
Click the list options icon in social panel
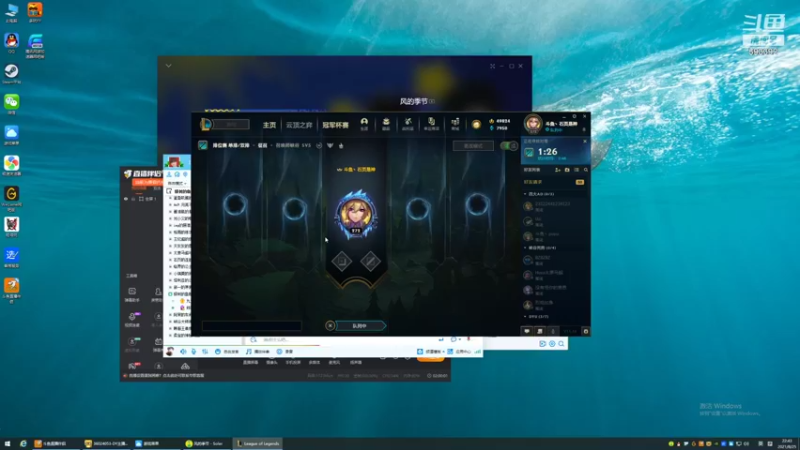577,170
